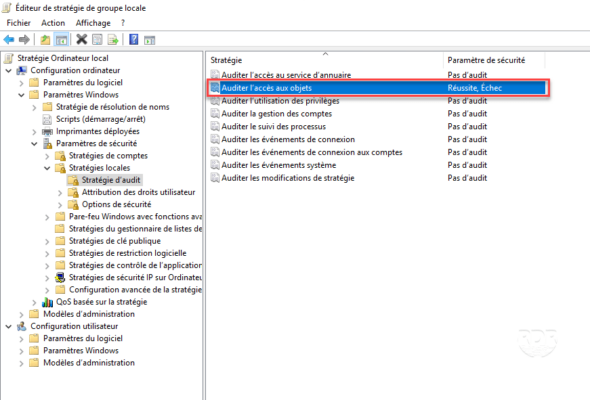This screenshot has width=590, height=400.
Task: Toggle the console tree pane icon
Action: point(61,40)
